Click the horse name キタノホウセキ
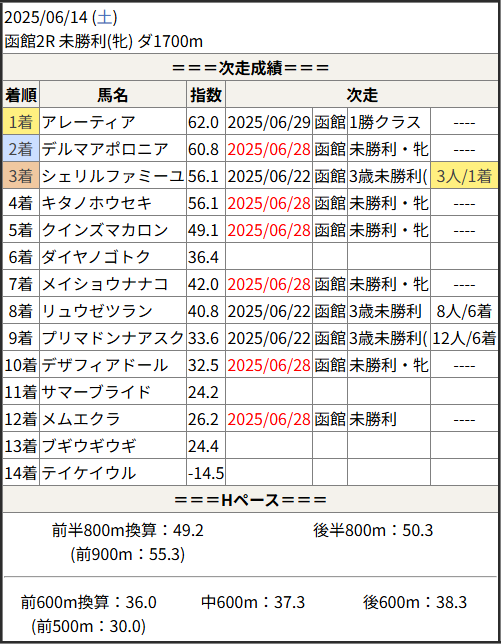 (x=97, y=203)
